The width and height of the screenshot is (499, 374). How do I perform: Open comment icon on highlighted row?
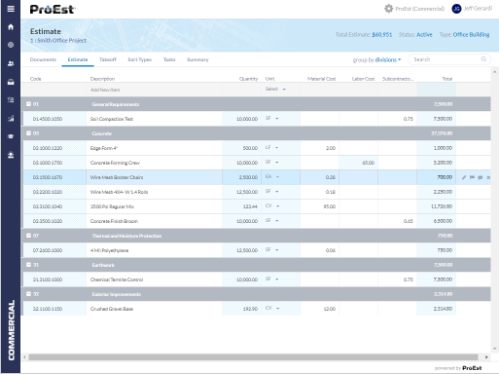pos(480,177)
